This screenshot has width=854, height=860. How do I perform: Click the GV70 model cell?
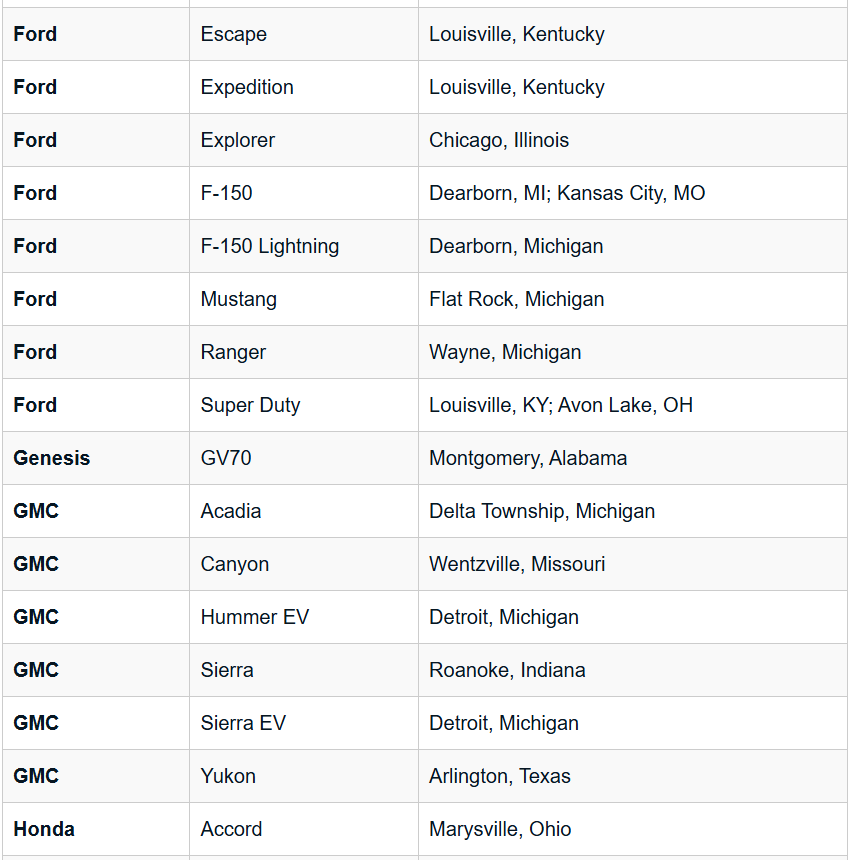click(226, 458)
